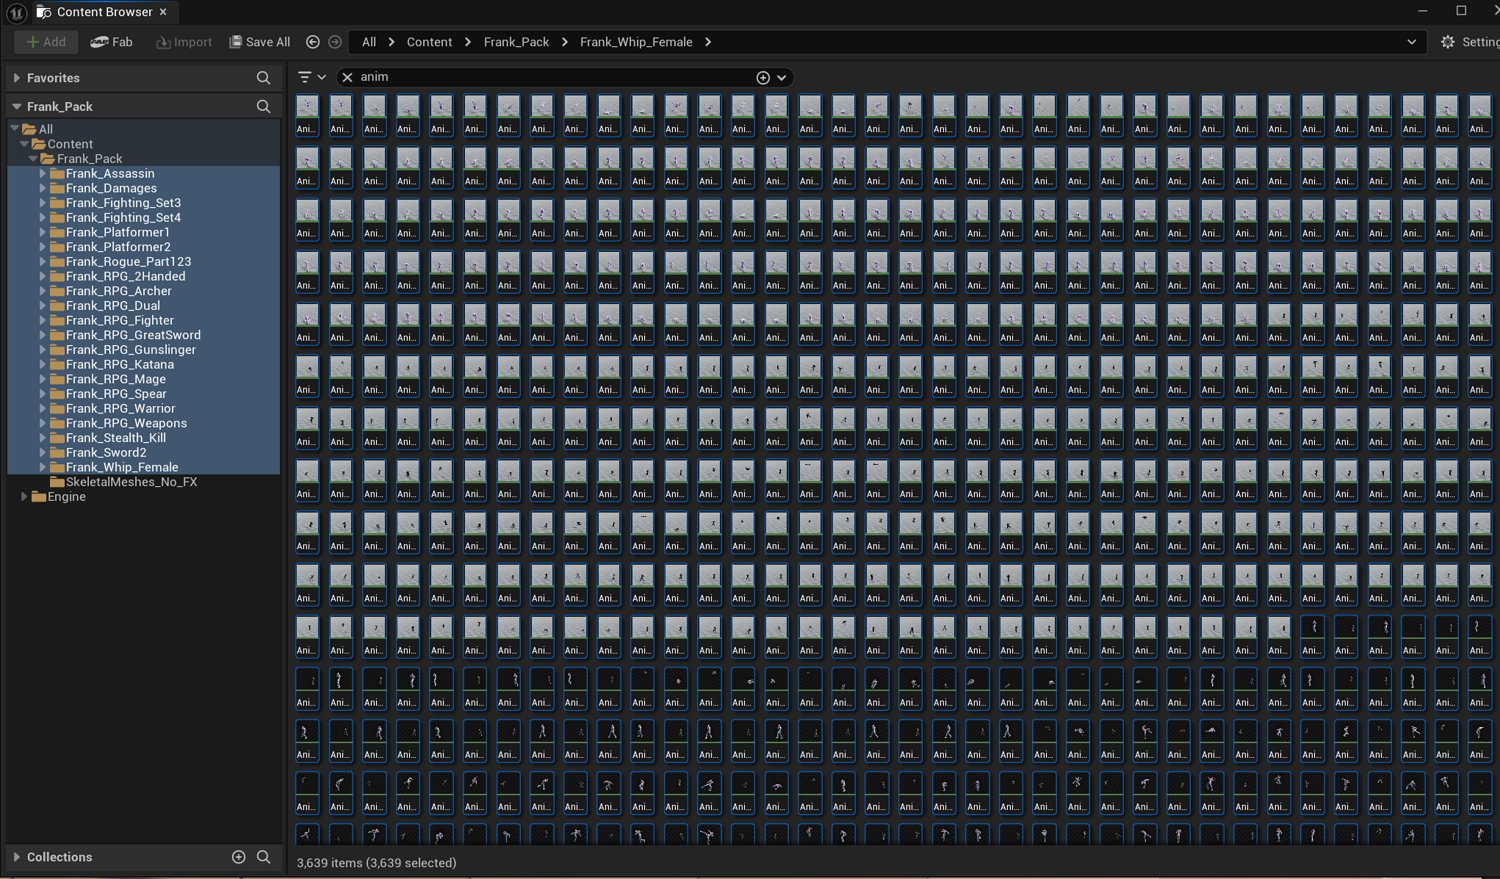
Task: Click the Import button
Action: coord(184,42)
